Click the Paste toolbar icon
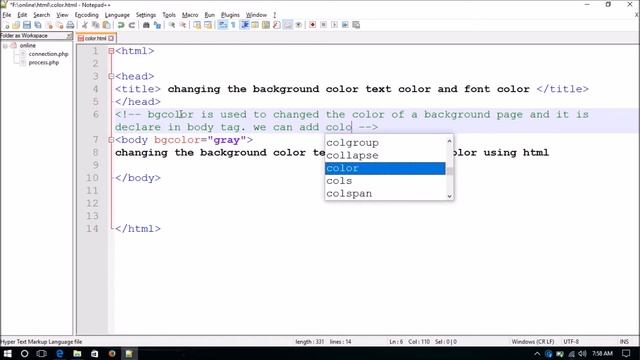The image size is (640, 360). [x=107, y=25]
